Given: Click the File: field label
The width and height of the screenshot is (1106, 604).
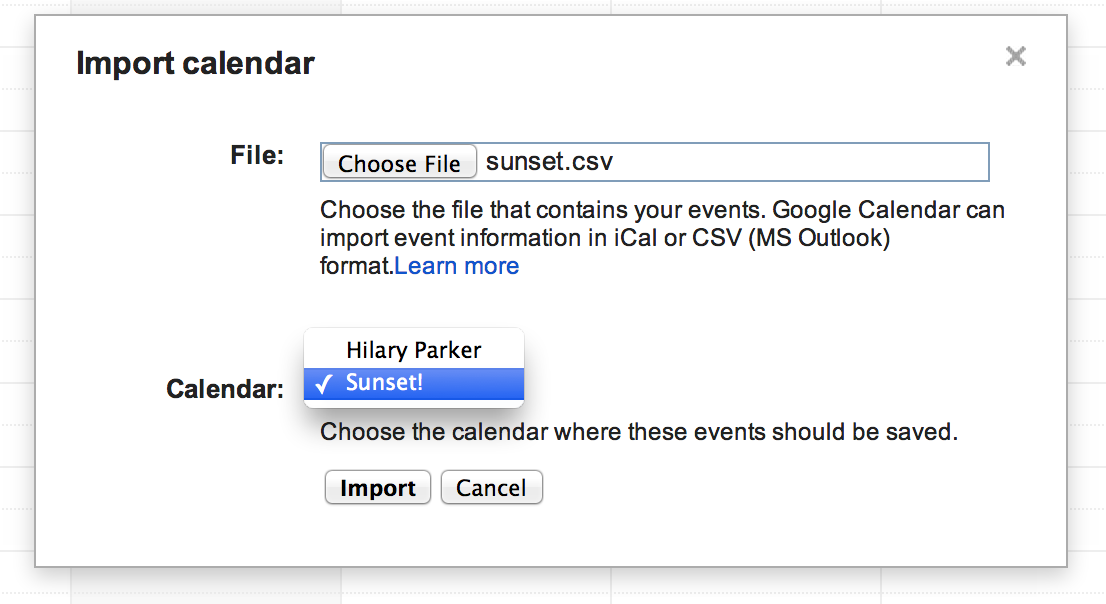Looking at the screenshot, I should 257,156.
